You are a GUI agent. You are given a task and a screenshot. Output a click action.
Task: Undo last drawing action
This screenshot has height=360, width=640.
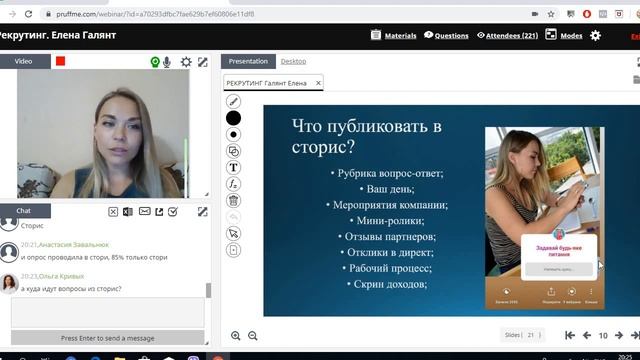click(x=233, y=217)
